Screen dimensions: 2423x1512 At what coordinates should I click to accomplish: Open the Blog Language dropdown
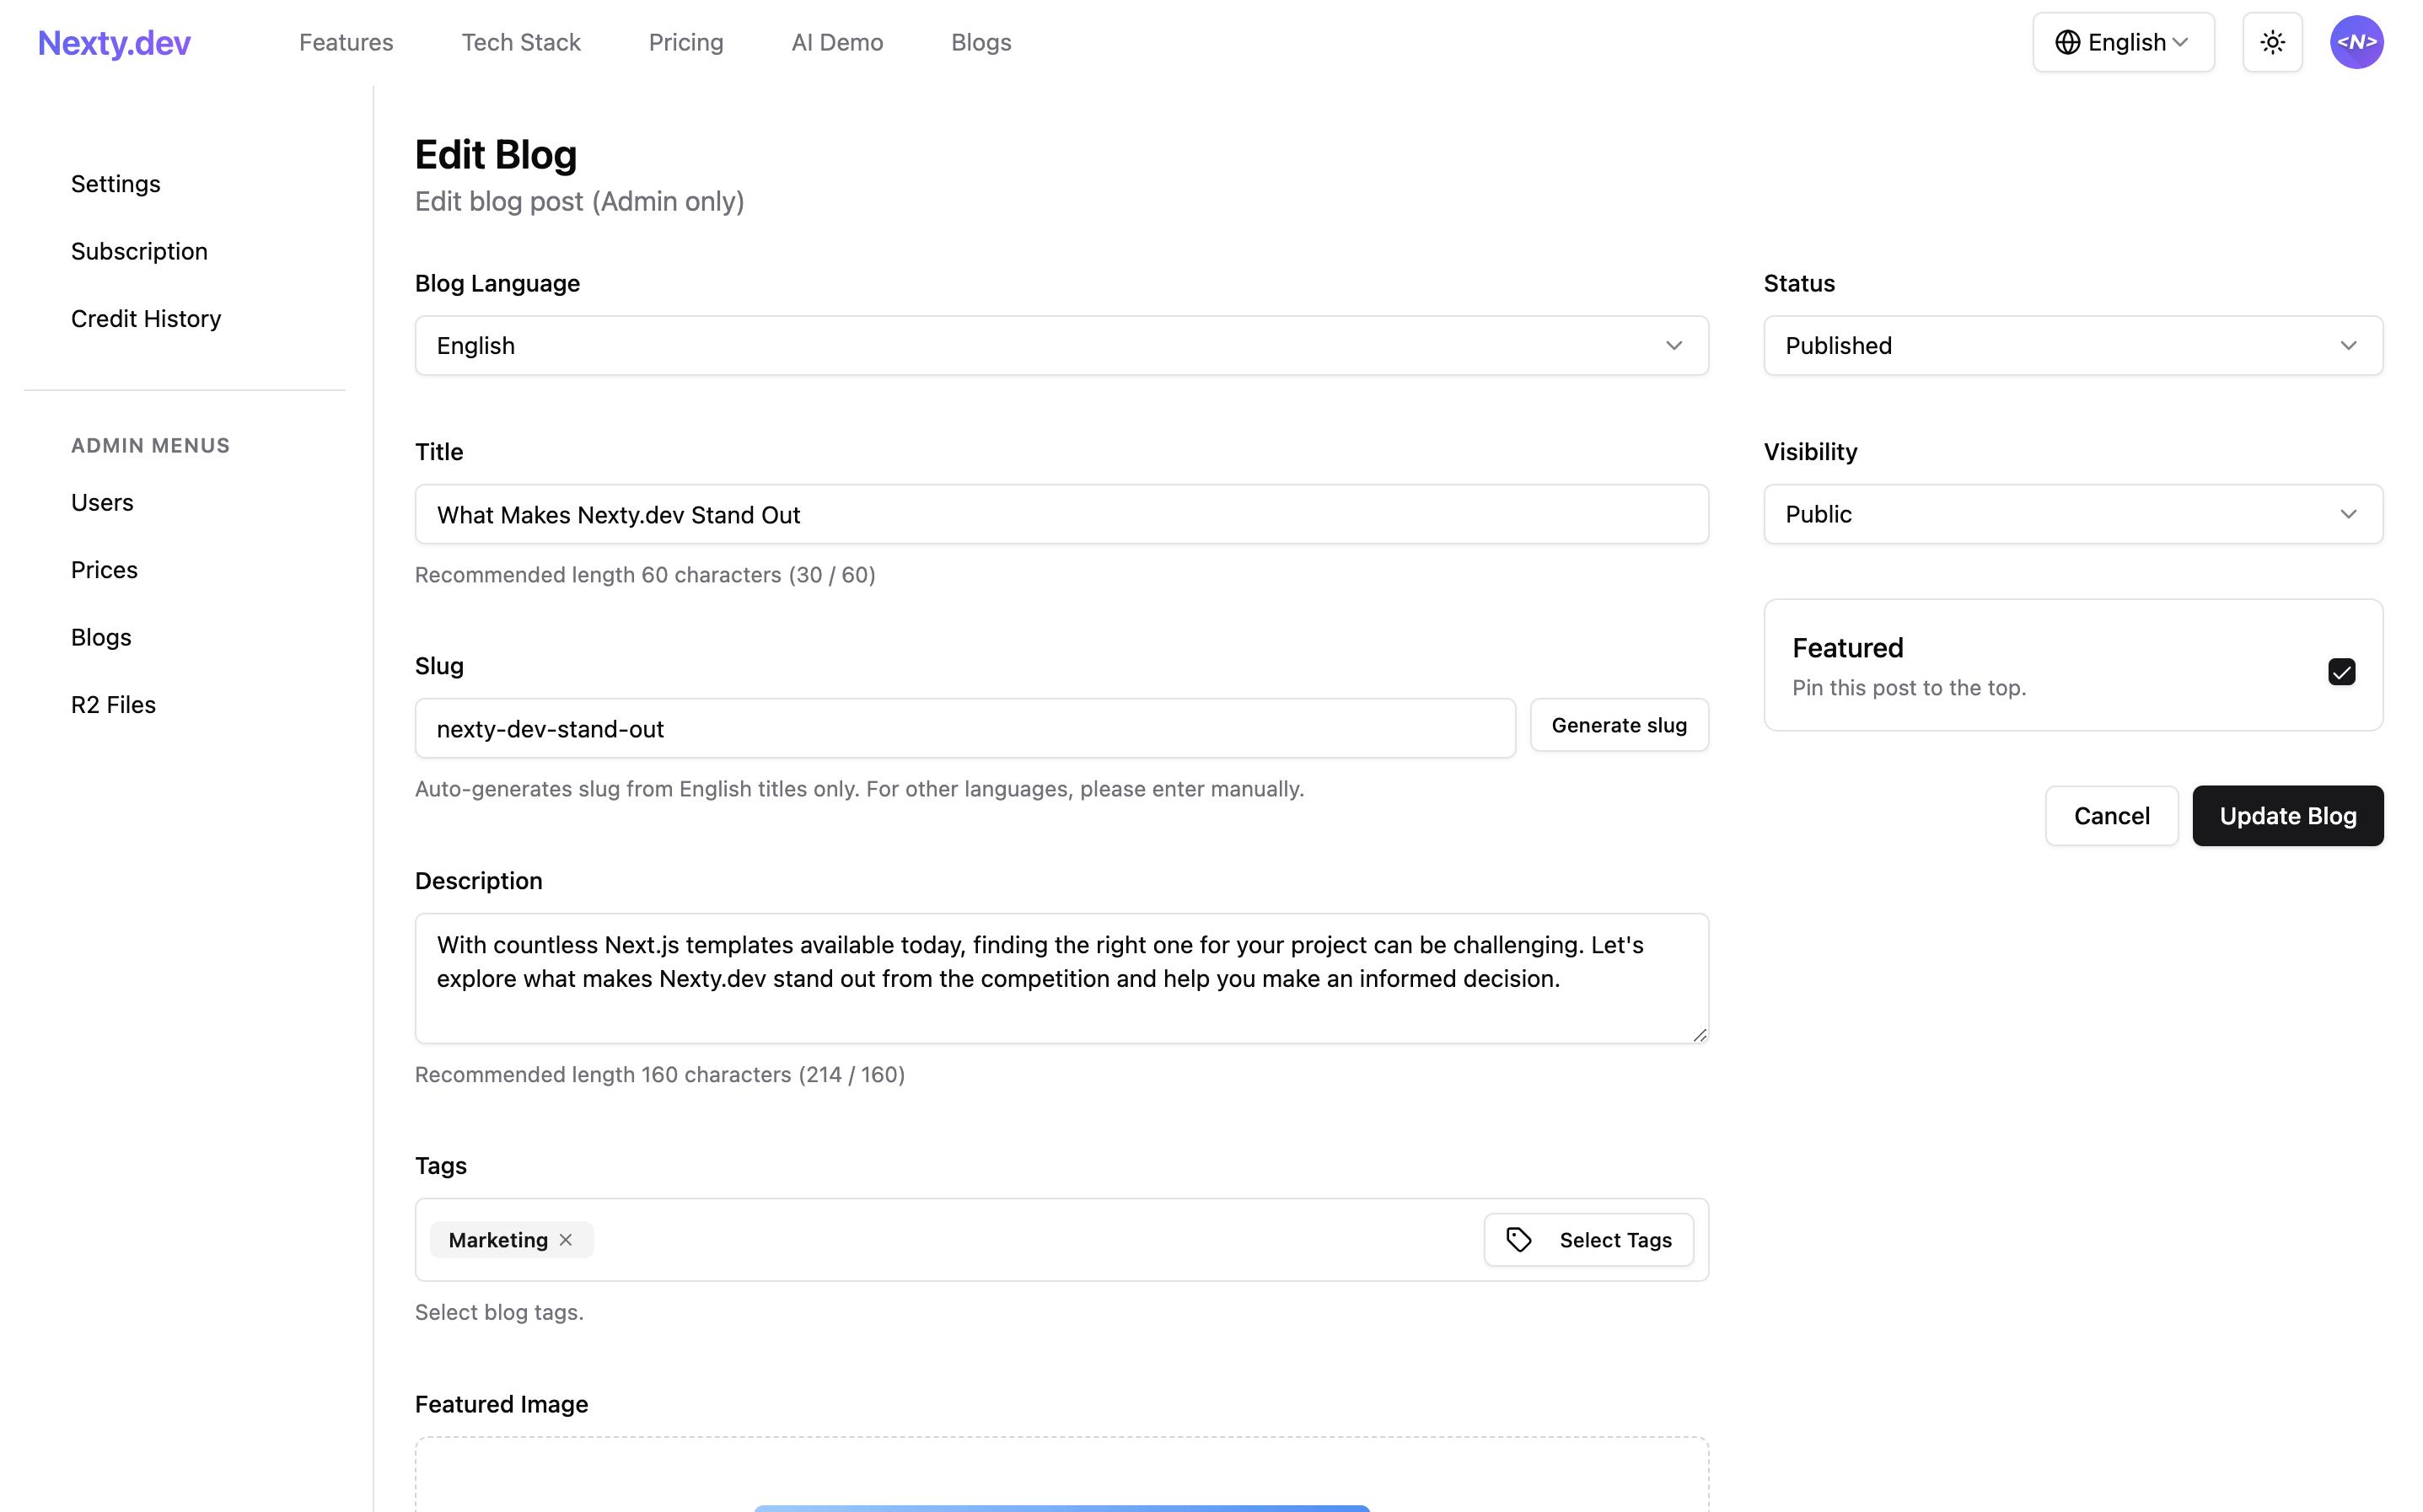click(x=1061, y=346)
